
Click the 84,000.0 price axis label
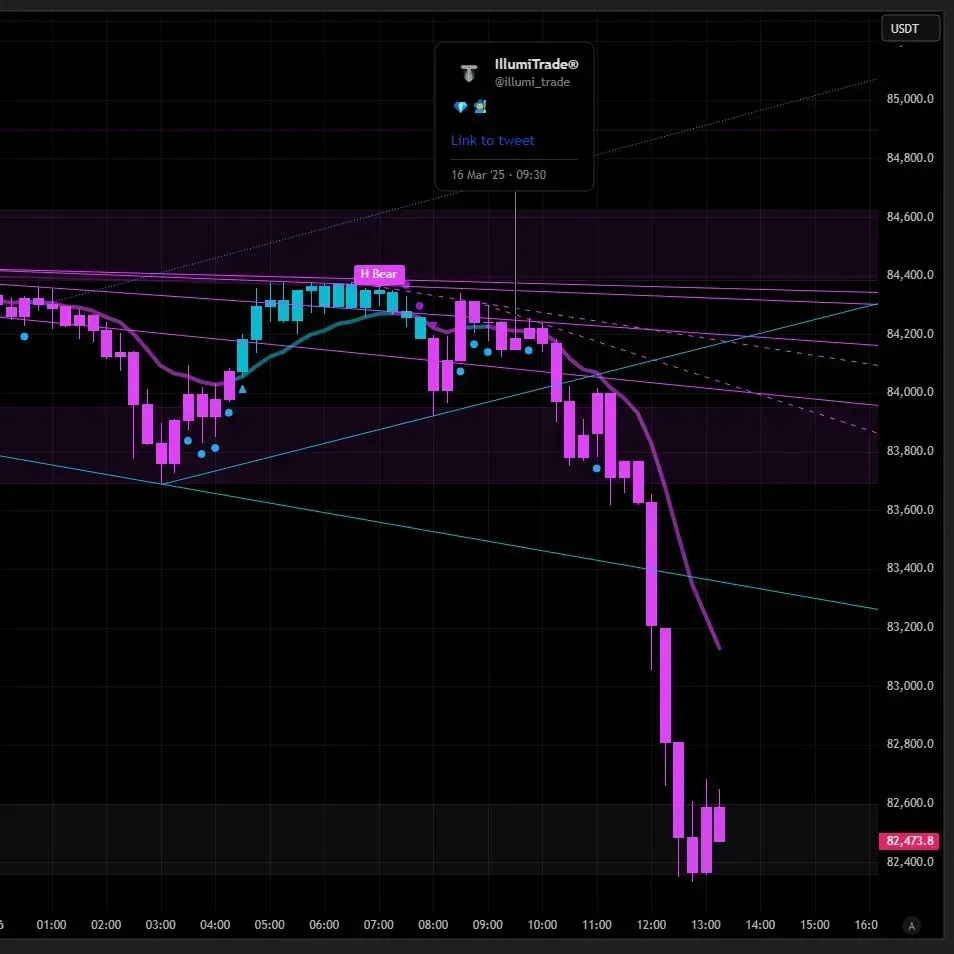click(910, 392)
